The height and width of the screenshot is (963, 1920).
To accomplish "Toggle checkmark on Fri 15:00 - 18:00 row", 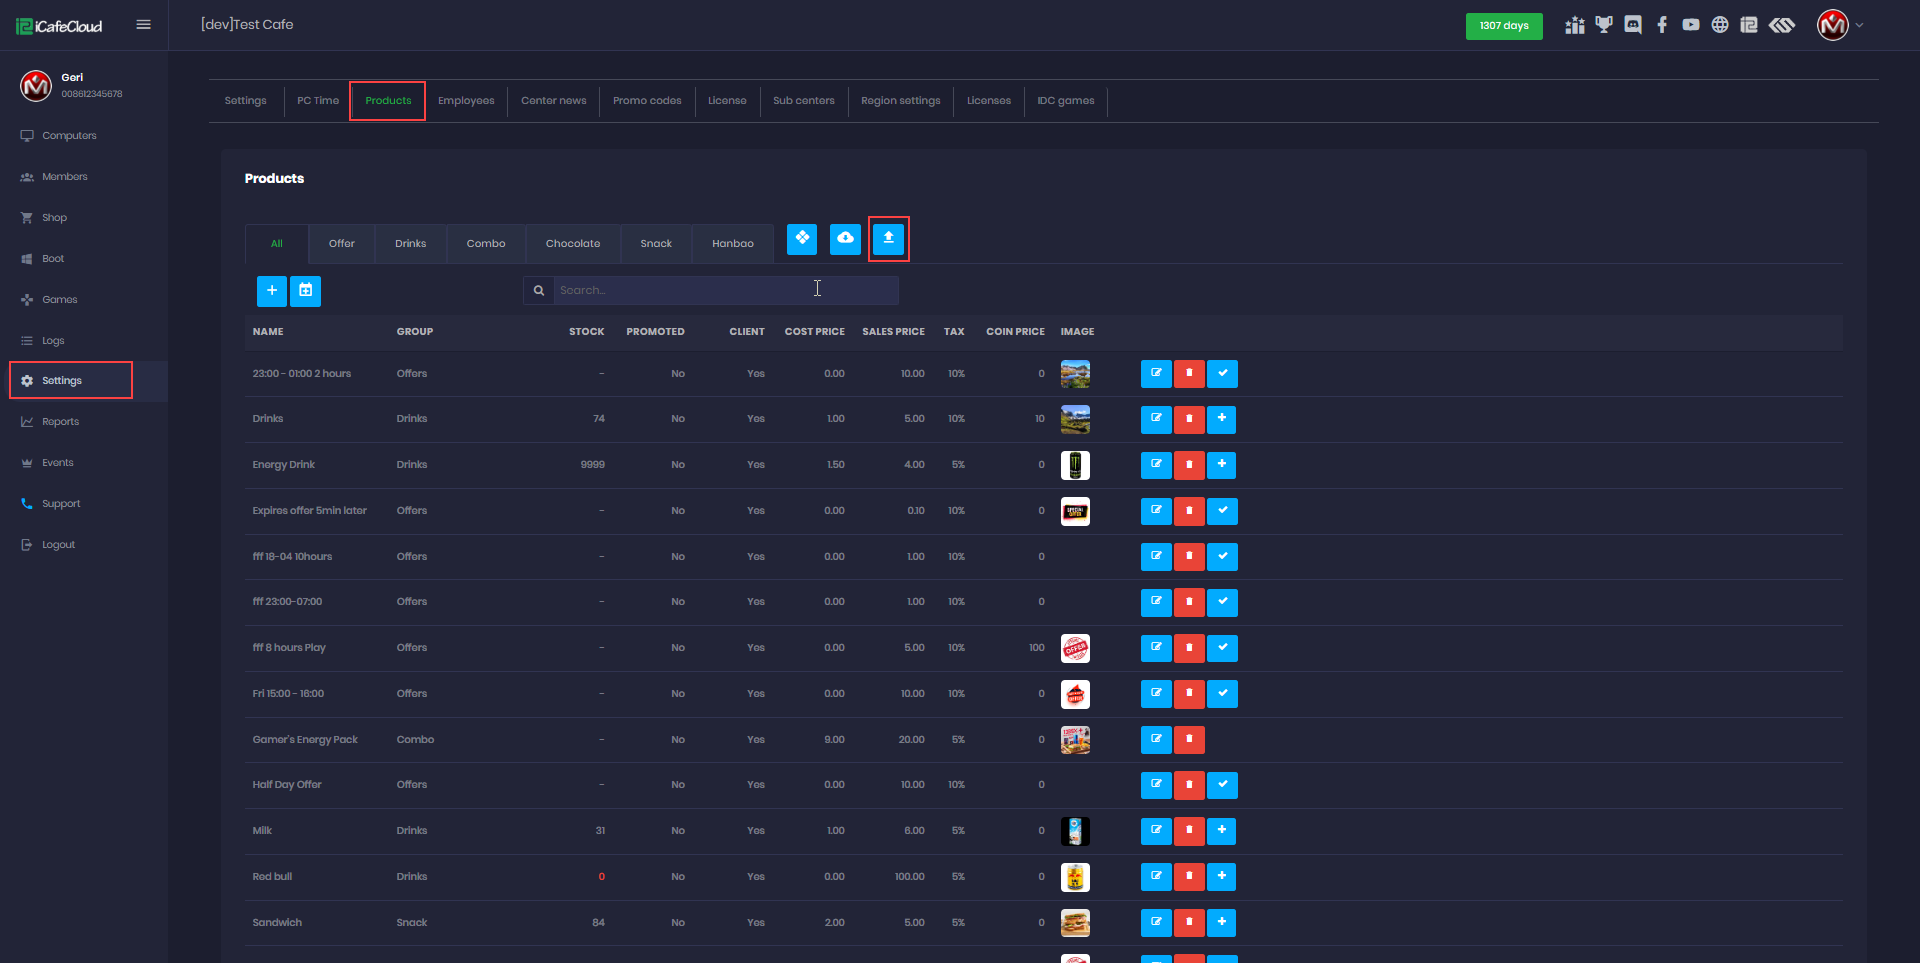I will click(x=1222, y=694).
